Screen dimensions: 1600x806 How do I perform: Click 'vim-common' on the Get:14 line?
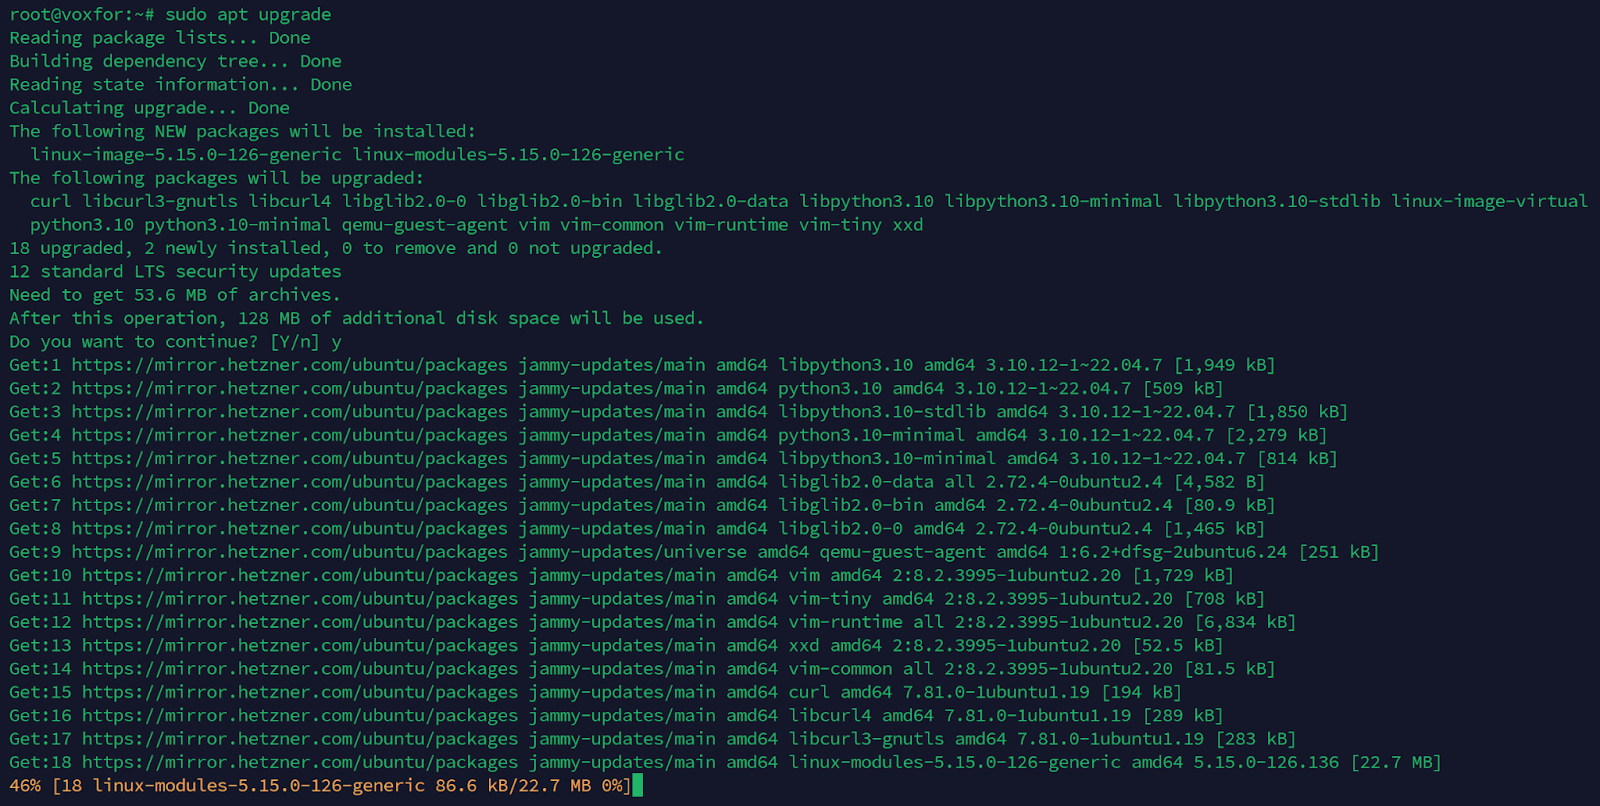[x=840, y=669]
